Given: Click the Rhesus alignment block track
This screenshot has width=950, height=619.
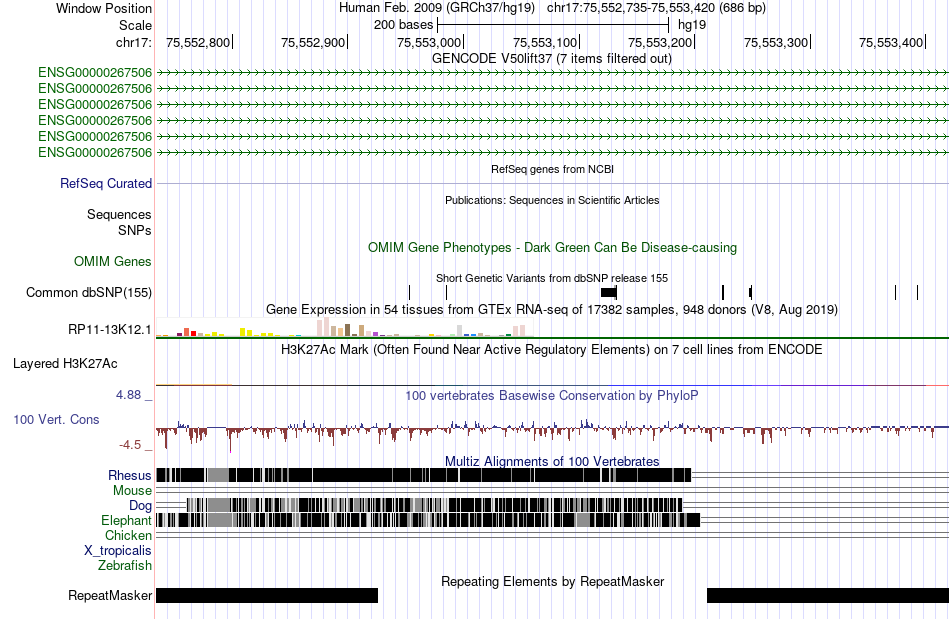Looking at the screenshot, I should coord(424,475).
